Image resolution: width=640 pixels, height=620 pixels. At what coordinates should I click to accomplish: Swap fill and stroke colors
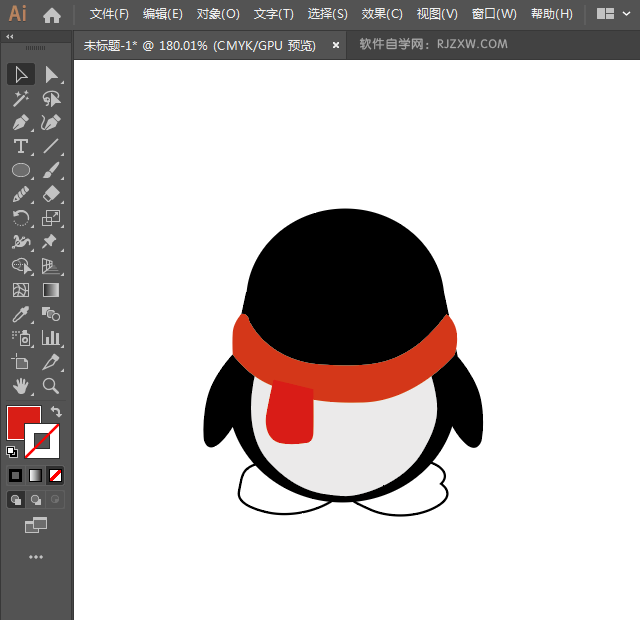57,411
